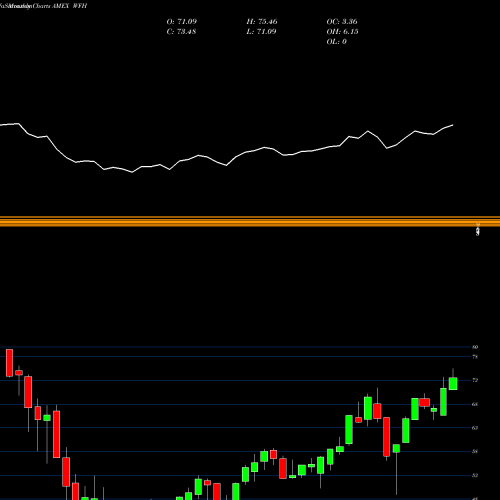
Task: Click the 72 price axis label
Action: pyautogui.click(x=475, y=380)
